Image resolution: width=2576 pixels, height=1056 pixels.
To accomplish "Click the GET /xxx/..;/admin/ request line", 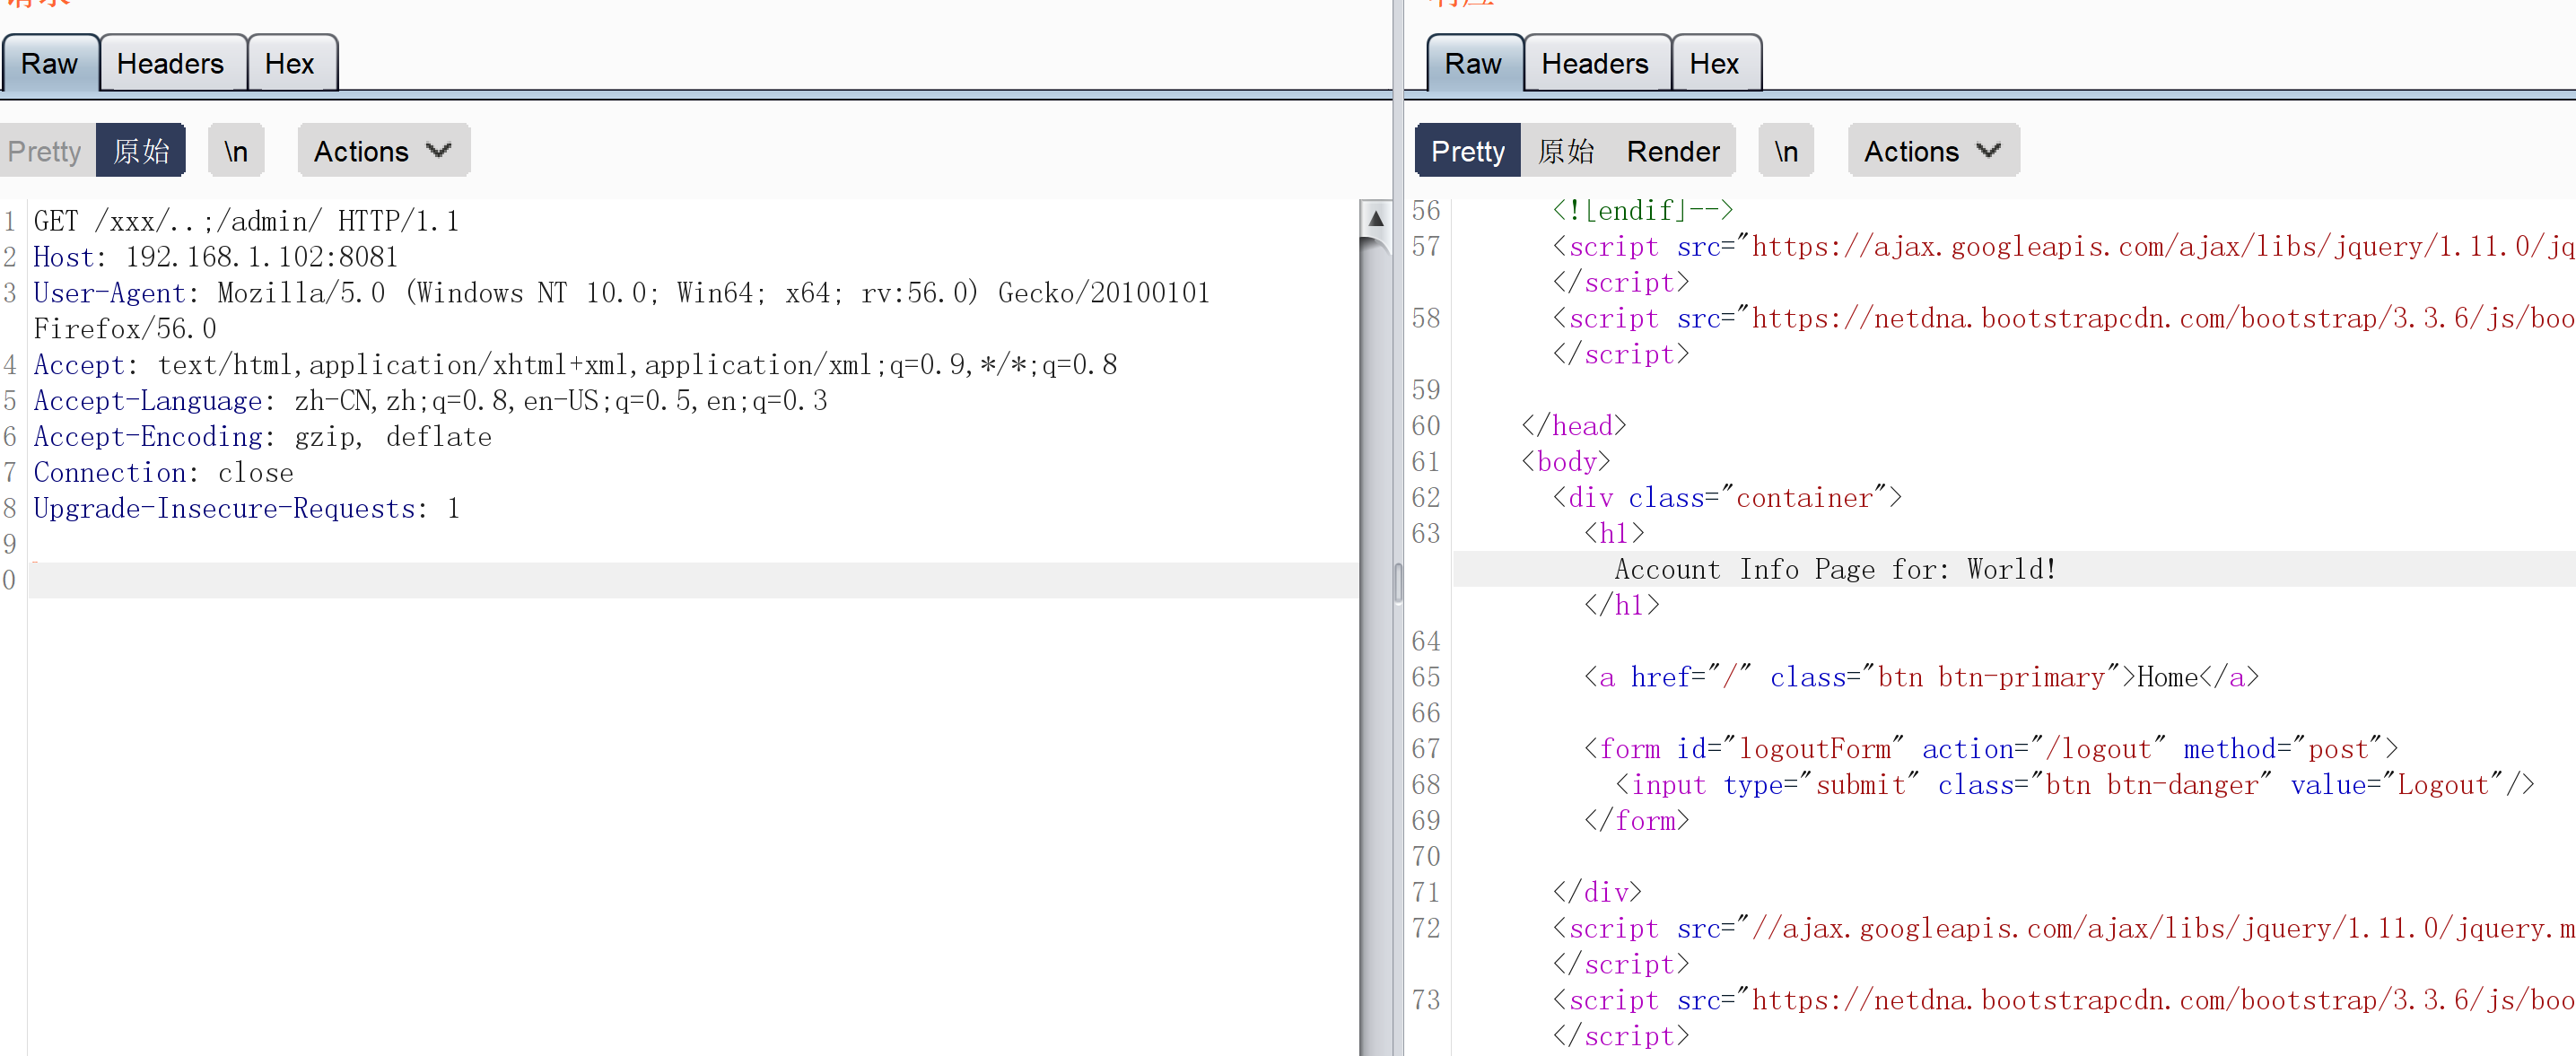I will (x=246, y=221).
